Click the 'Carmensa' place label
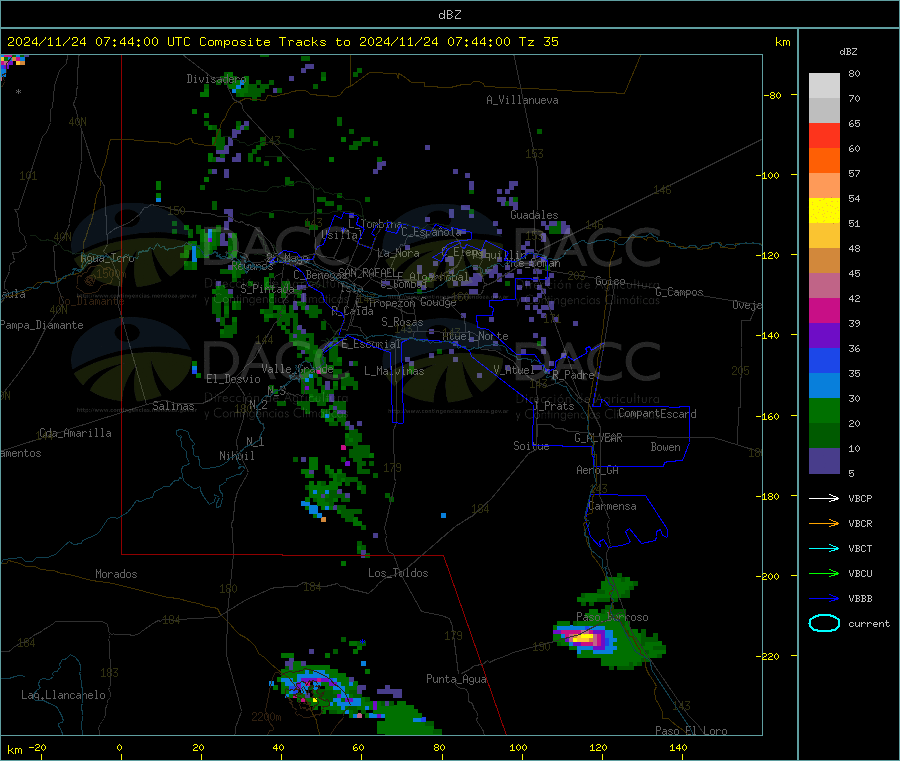Screen dimensions: 900x761 pyautogui.click(x=612, y=506)
